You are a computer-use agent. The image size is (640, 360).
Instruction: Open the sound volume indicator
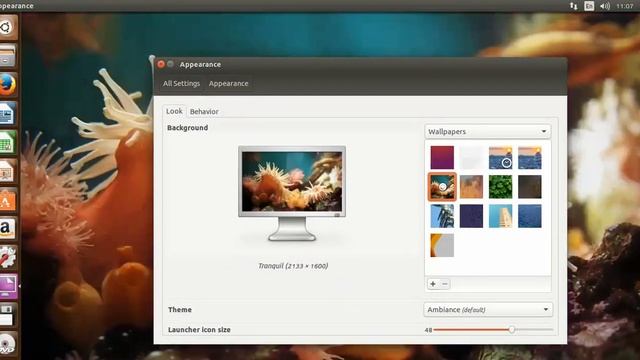(x=604, y=6)
